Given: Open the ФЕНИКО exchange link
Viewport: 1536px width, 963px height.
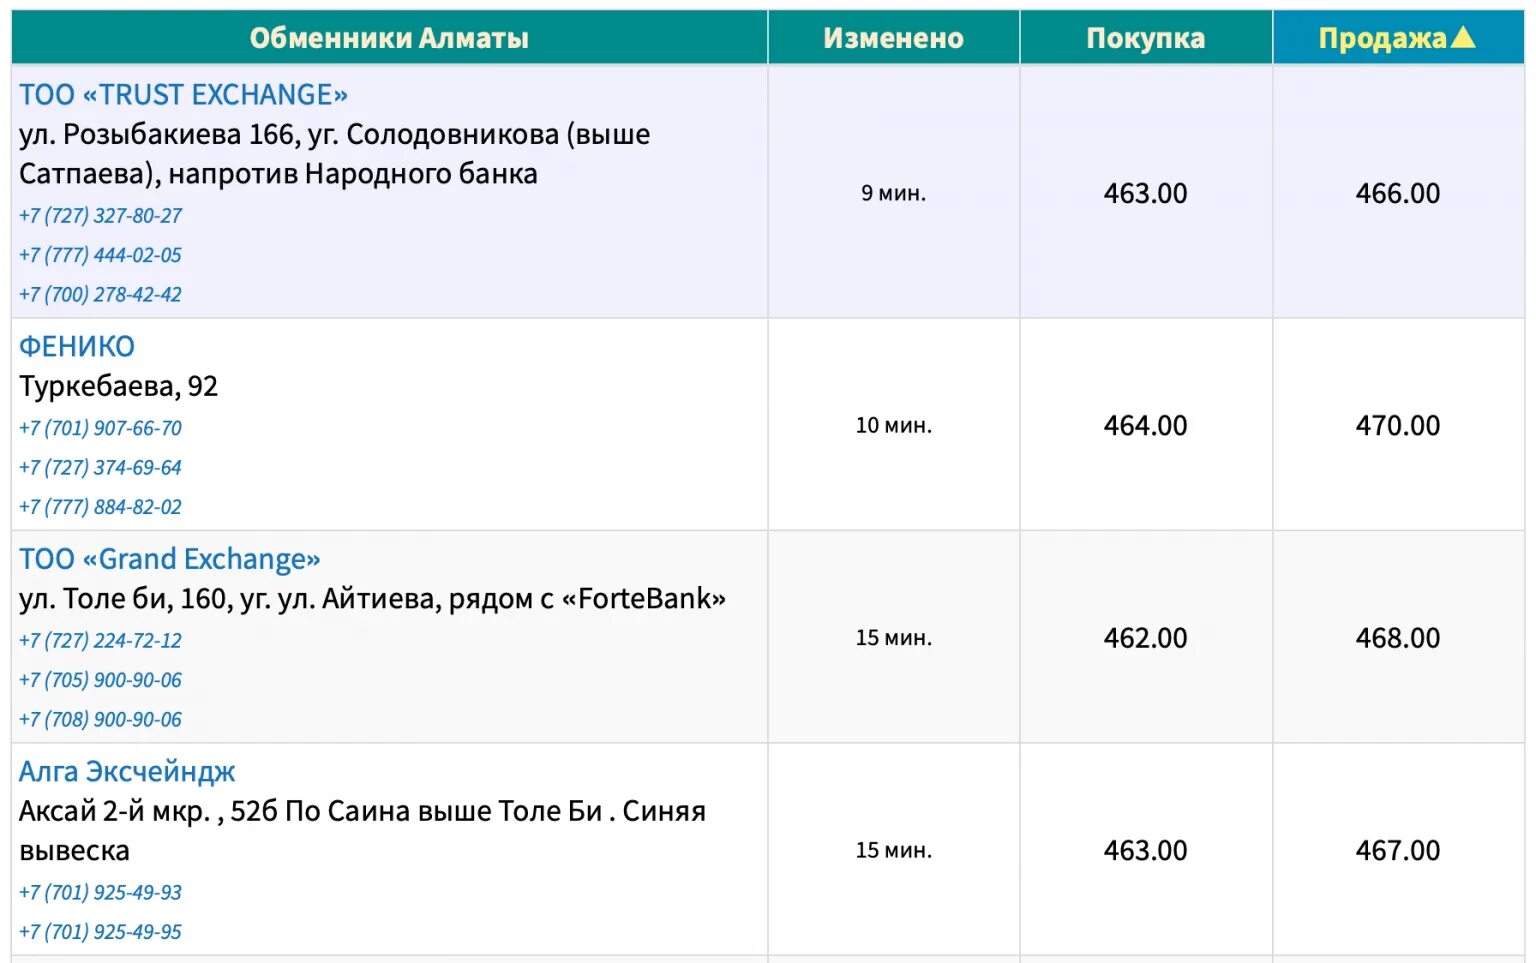Looking at the screenshot, I should pyautogui.click(x=77, y=347).
